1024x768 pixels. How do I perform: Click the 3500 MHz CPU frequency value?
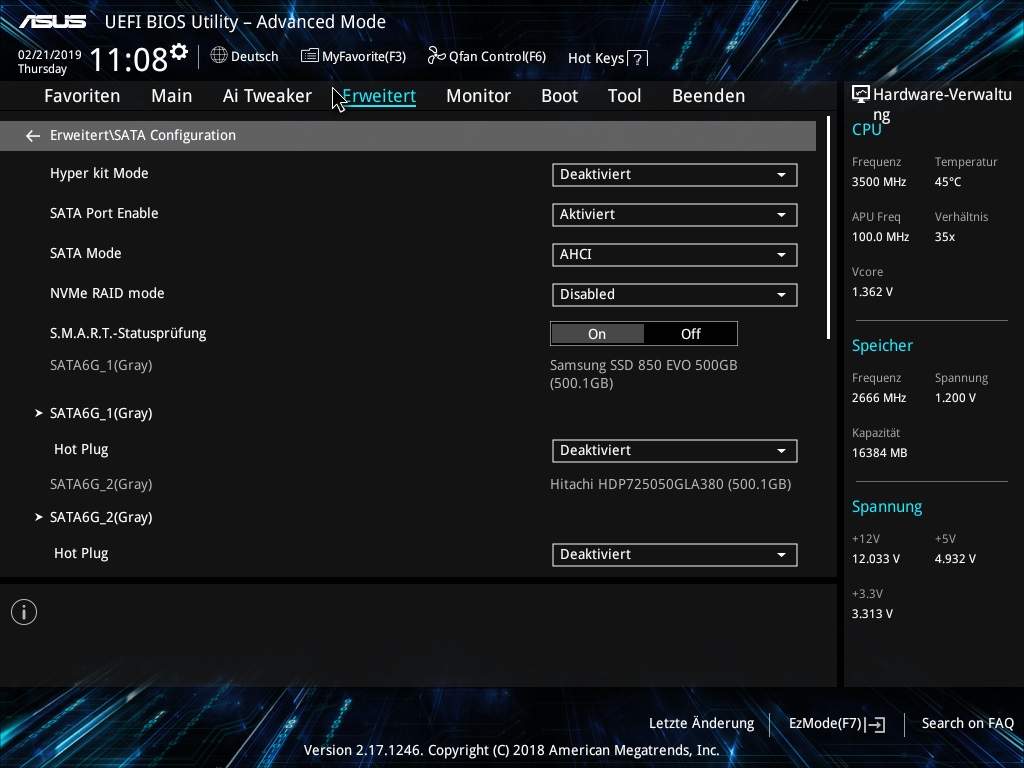(878, 182)
